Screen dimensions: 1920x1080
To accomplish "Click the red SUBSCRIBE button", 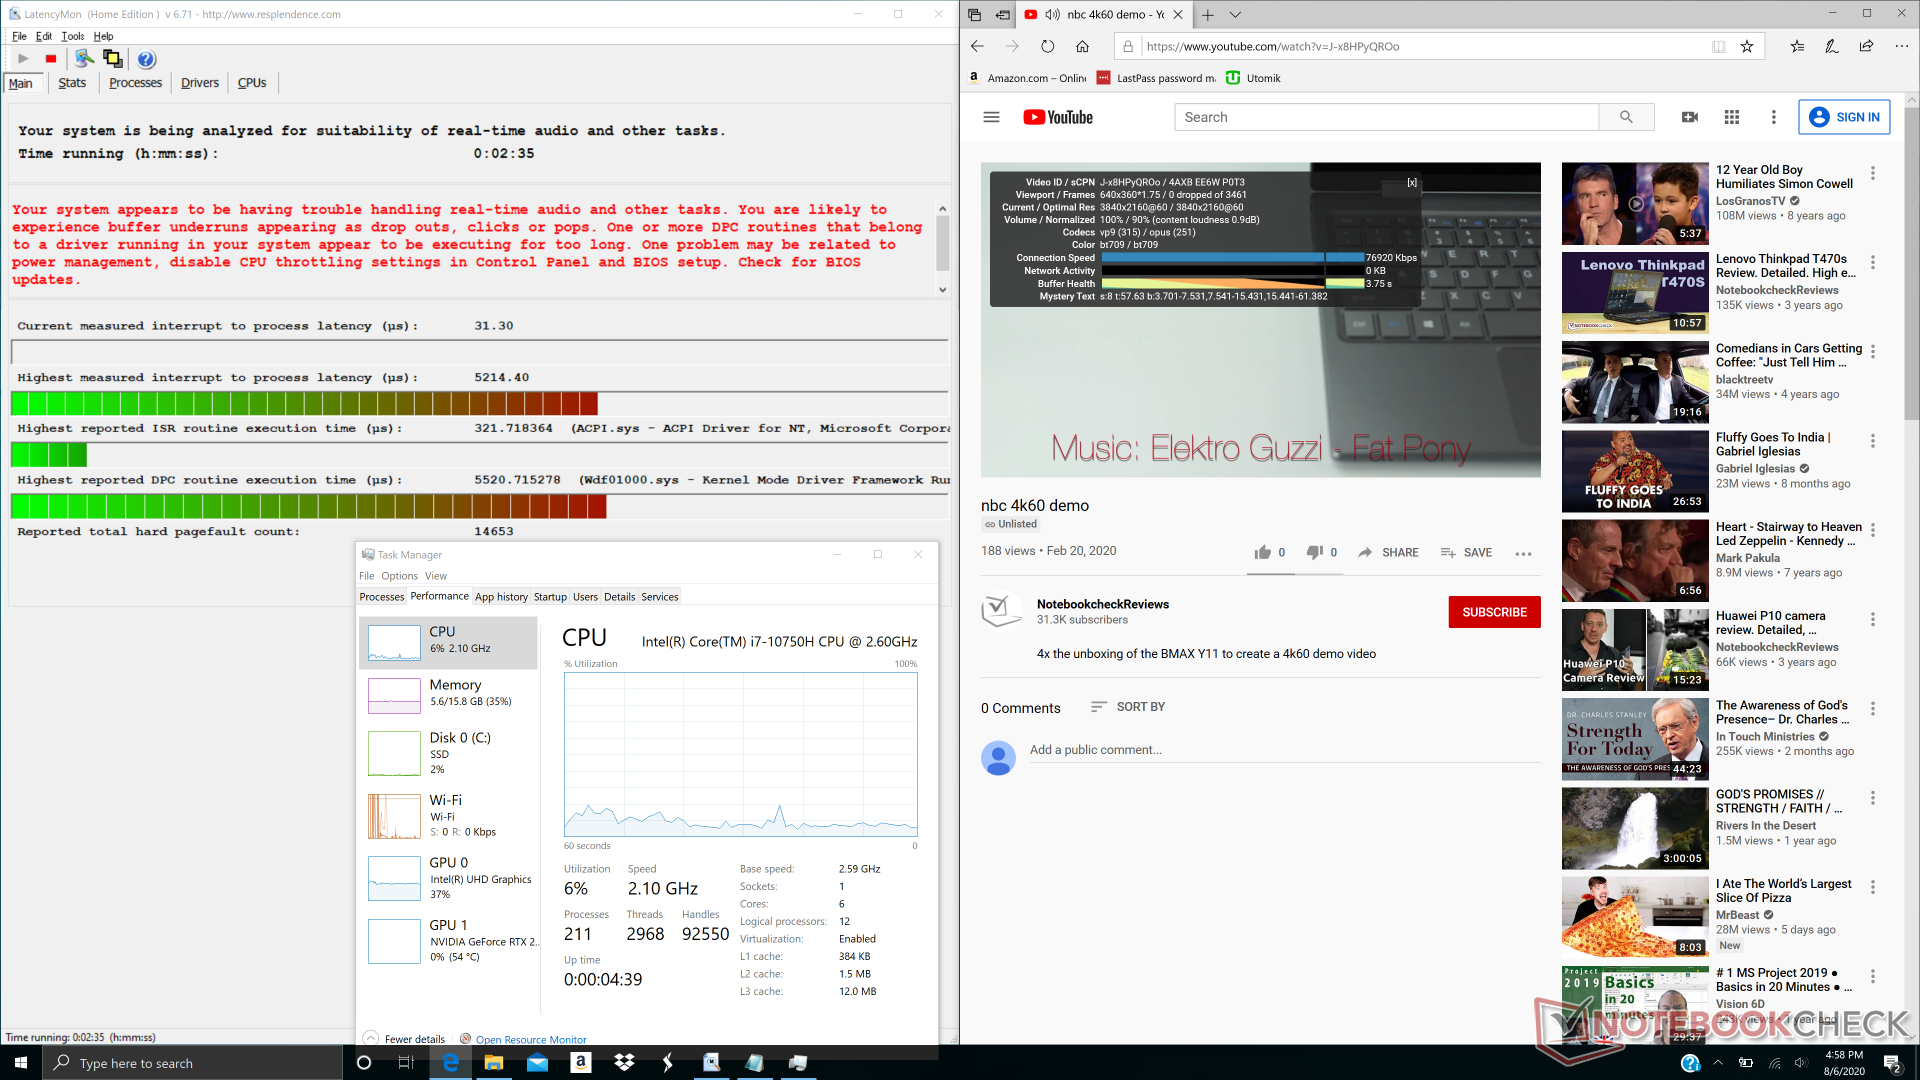I will click(x=1494, y=612).
